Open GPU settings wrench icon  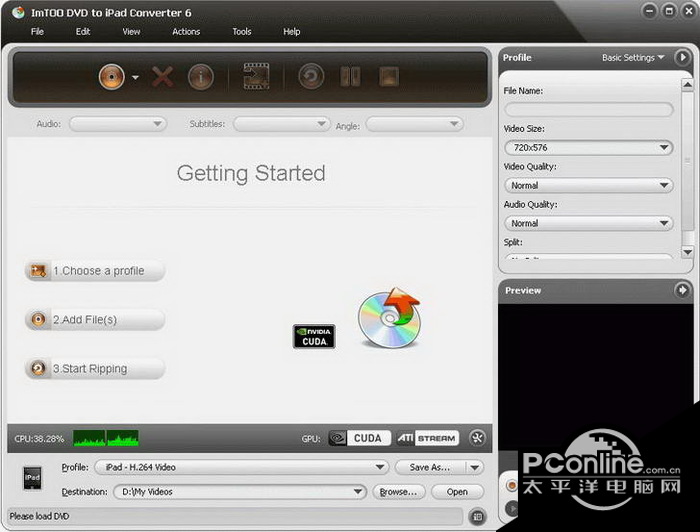click(x=477, y=438)
